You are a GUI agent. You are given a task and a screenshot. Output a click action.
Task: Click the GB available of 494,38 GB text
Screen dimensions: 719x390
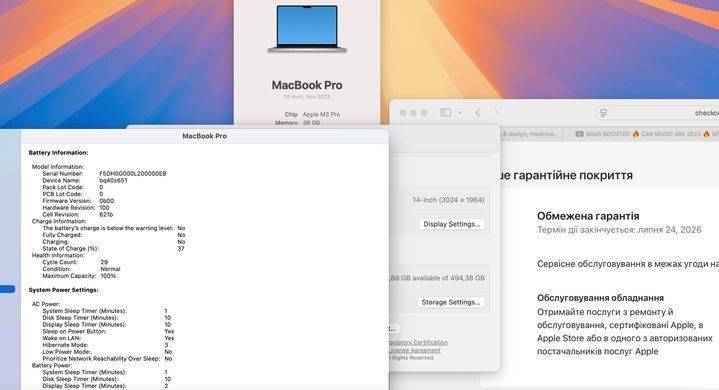(x=437, y=278)
